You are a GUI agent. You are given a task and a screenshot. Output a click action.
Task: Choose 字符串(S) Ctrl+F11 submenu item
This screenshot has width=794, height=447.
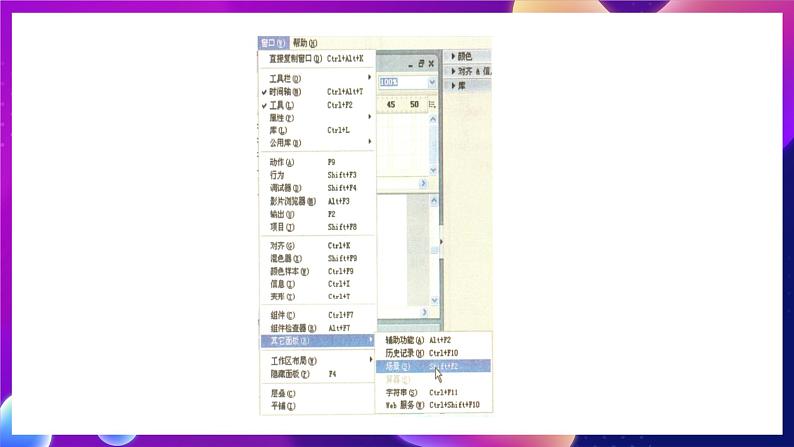pos(433,392)
